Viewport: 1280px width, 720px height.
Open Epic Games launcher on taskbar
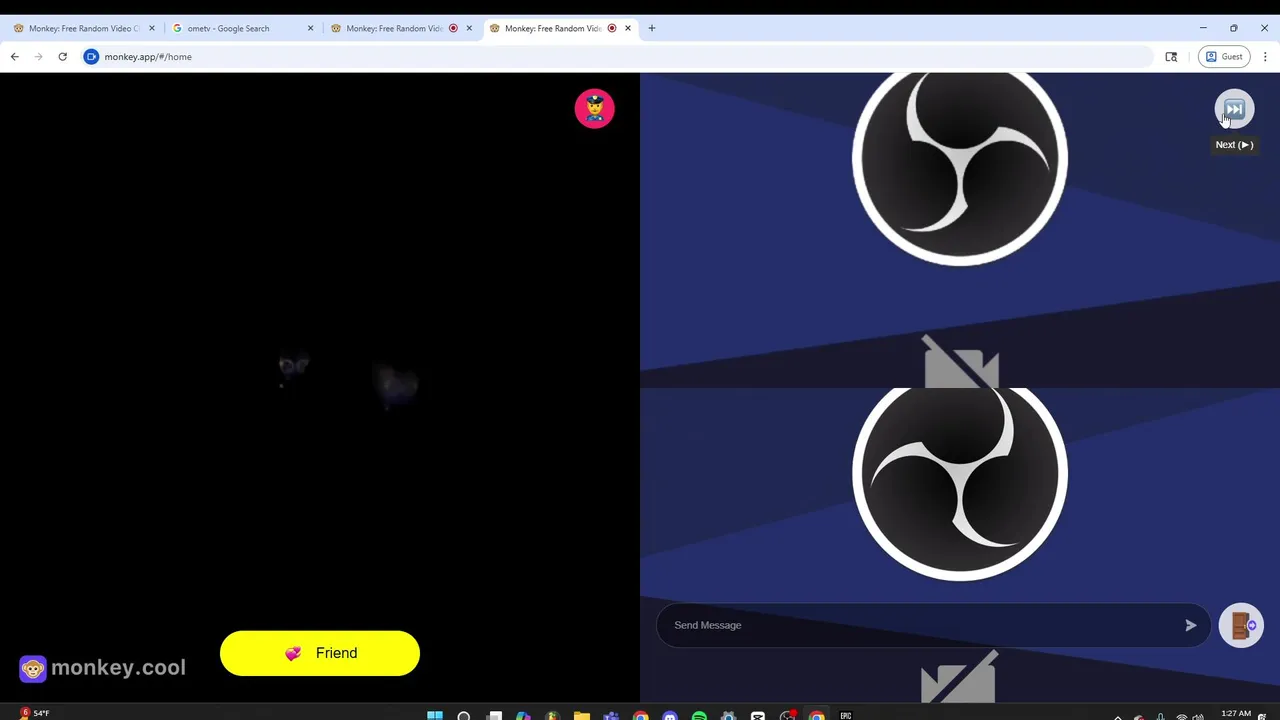click(x=846, y=715)
